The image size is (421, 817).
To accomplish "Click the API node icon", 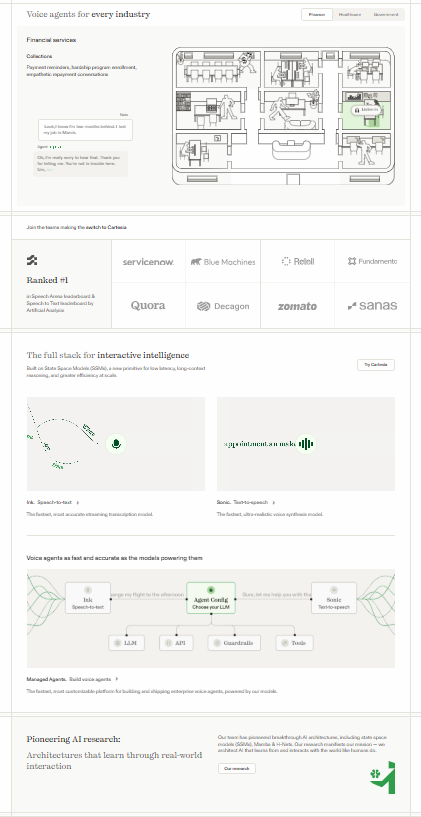I will click(168, 643).
